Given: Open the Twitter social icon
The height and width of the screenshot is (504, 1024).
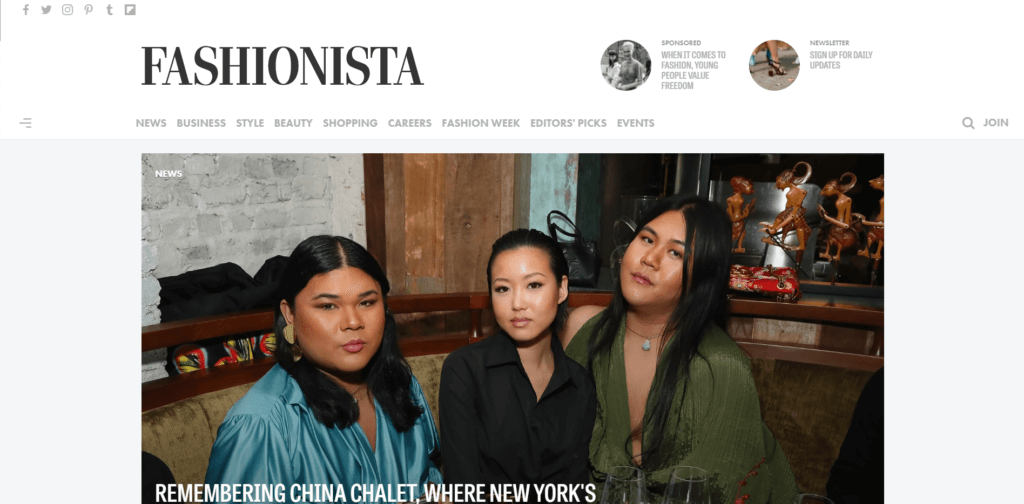Looking at the screenshot, I should (x=46, y=10).
